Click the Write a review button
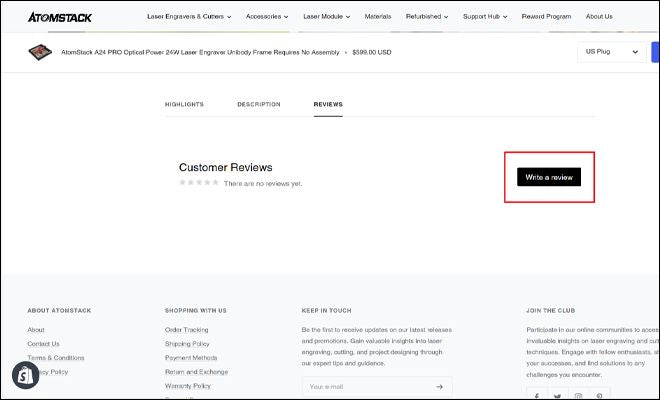The image size is (660, 400). point(548,176)
